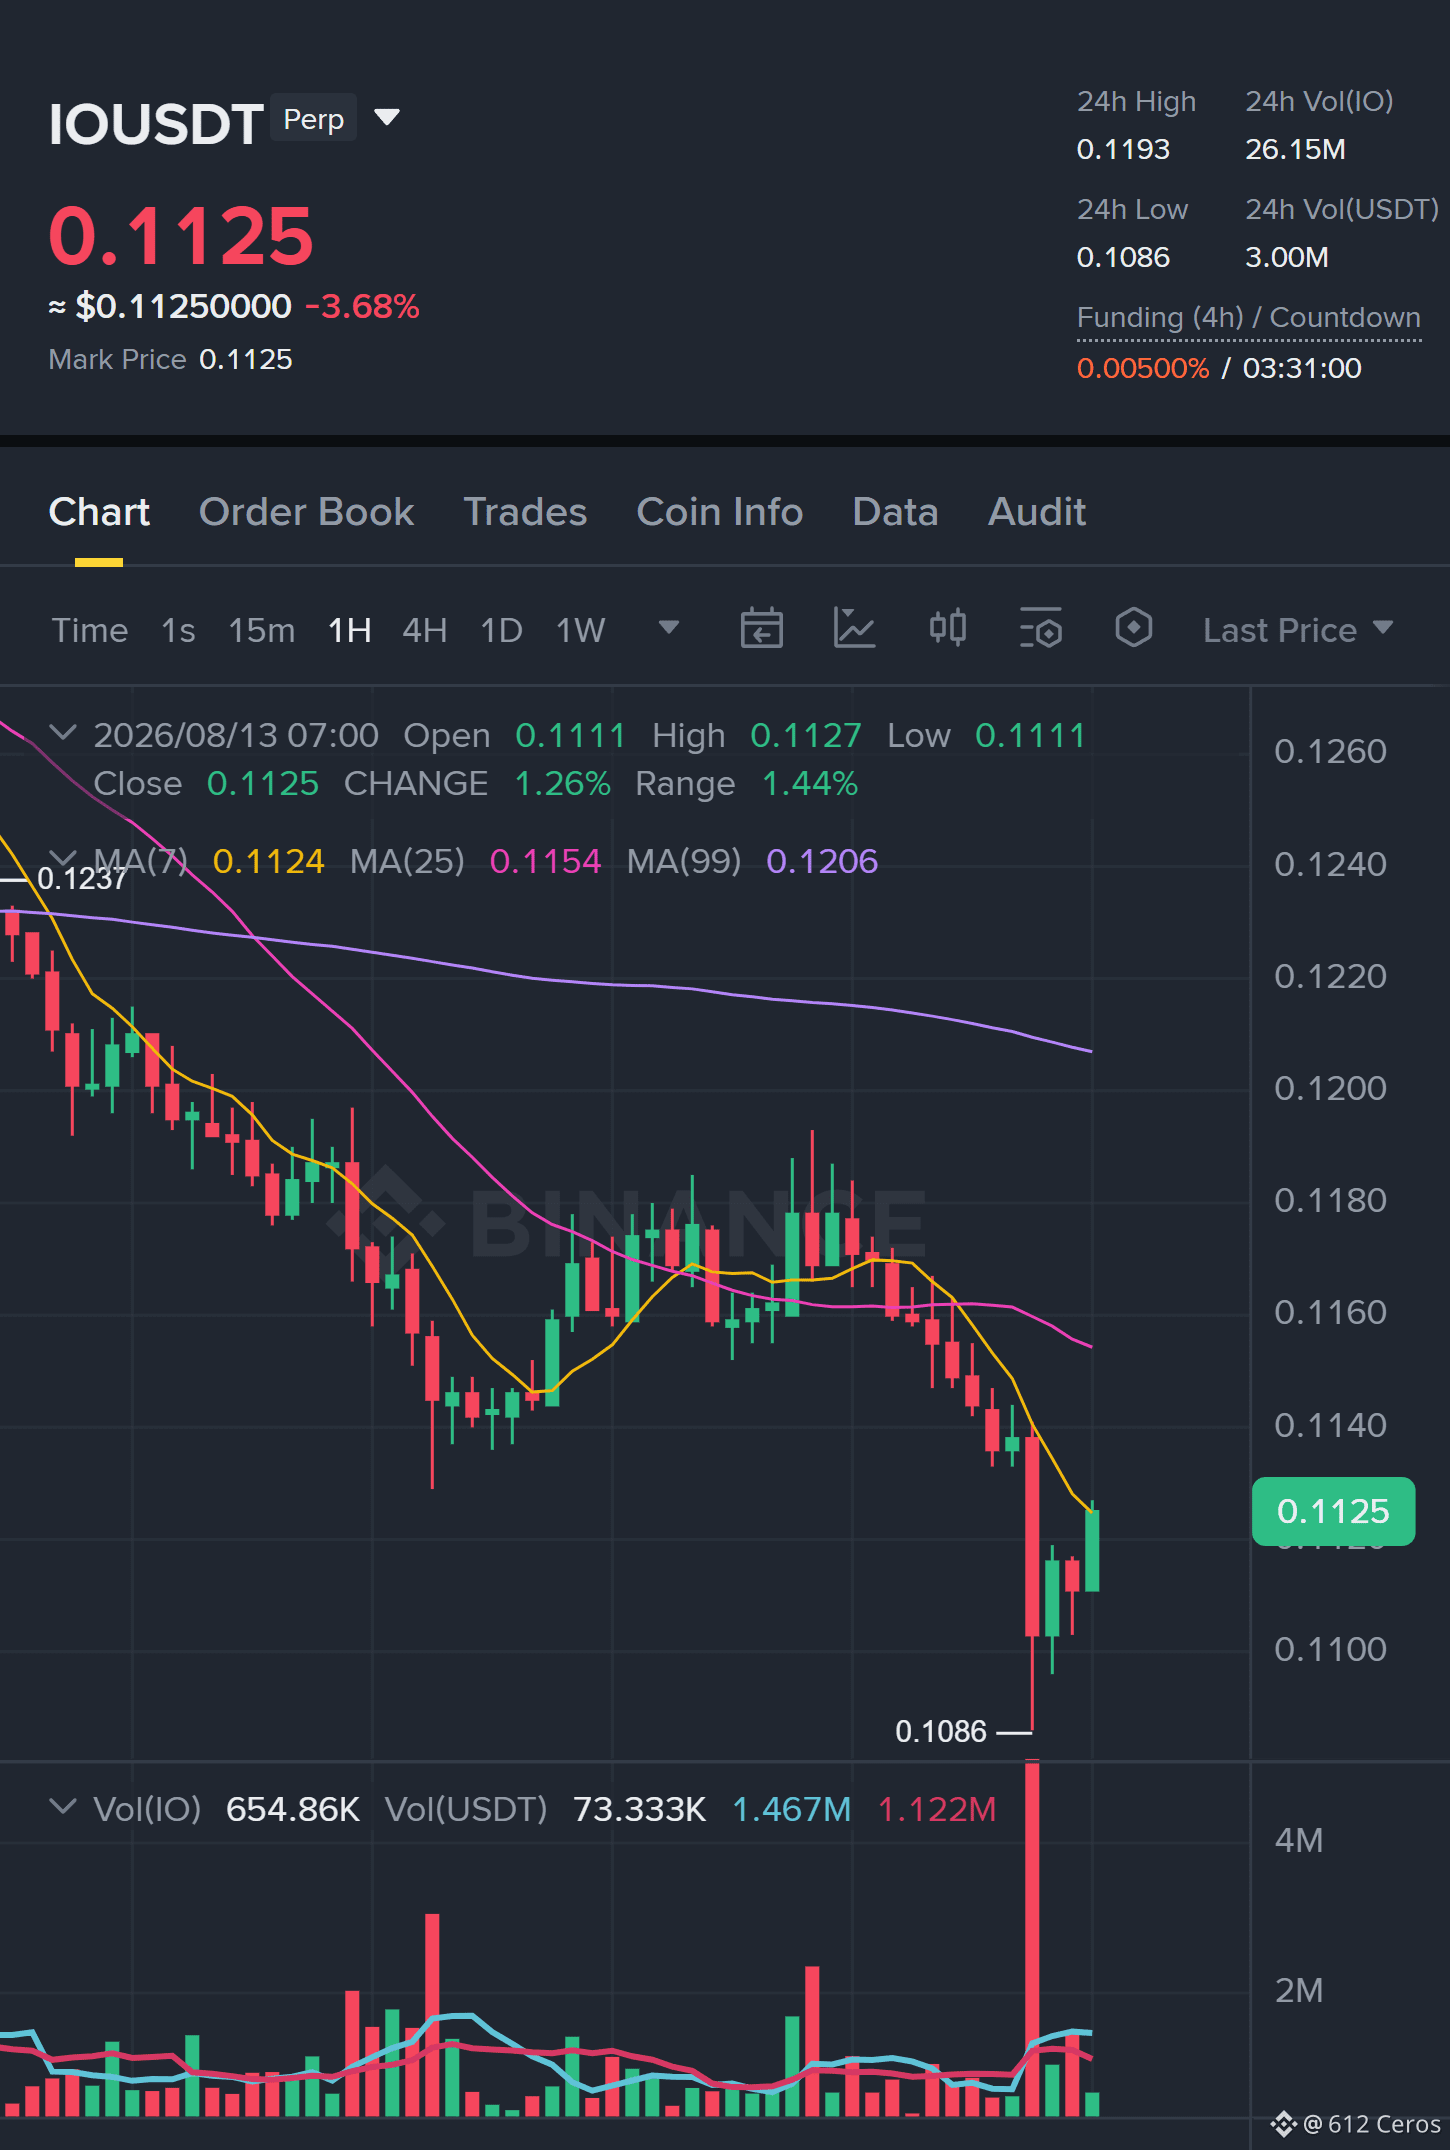Open the Trades tab

click(x=525, y=512)
